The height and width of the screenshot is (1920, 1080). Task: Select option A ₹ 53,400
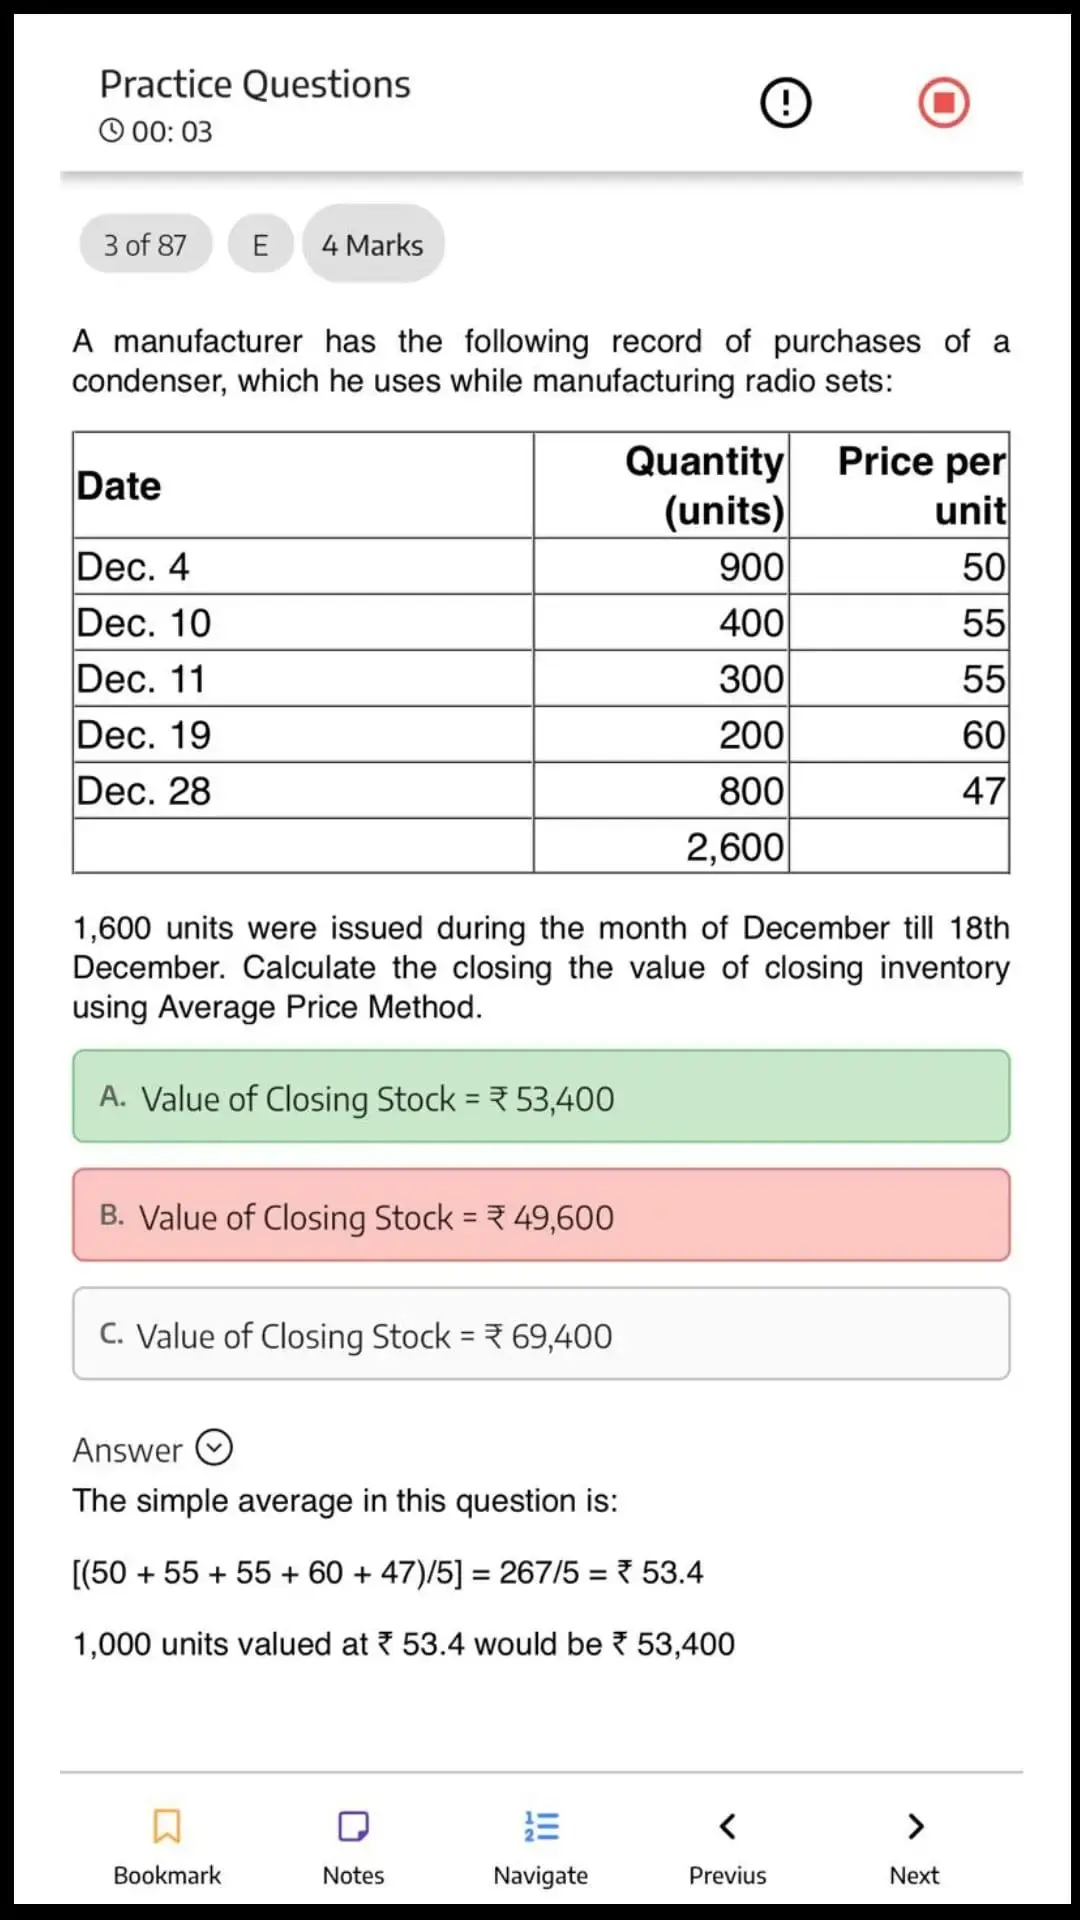(x=541, y=1097)
